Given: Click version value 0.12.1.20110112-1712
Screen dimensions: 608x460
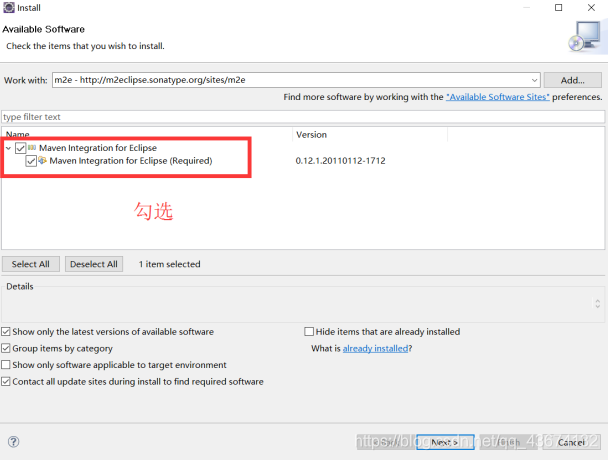Looking at the screenshot, I should 340,161.
